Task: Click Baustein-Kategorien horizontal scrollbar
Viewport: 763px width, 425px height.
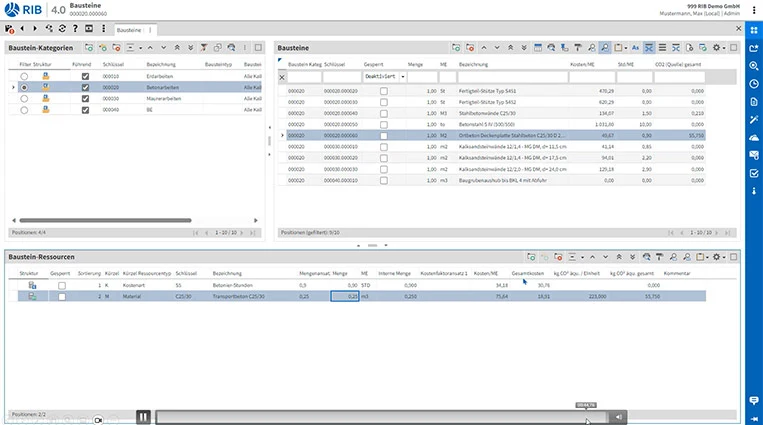Action: coord(105,221)
